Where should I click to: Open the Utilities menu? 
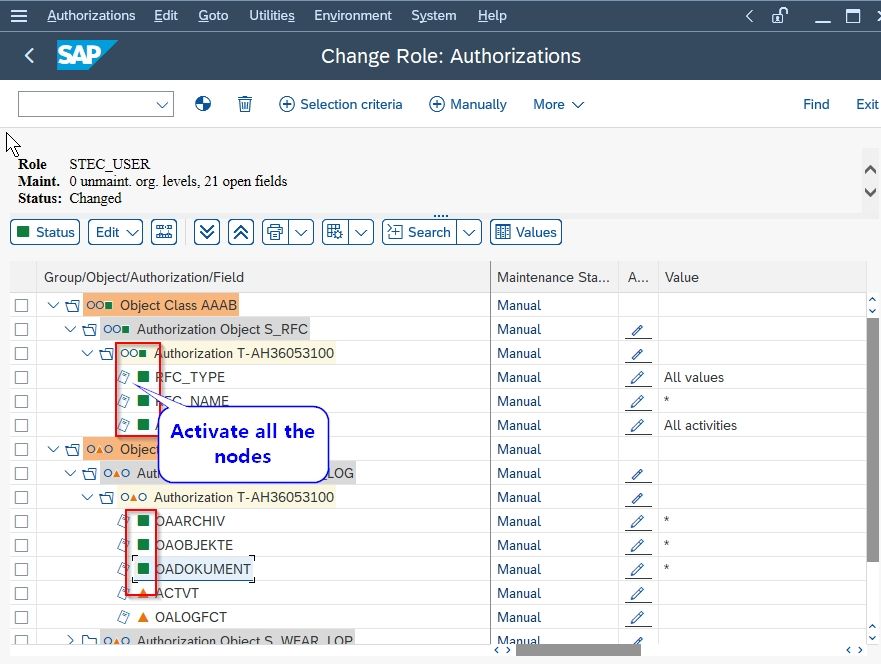point(272,16)
